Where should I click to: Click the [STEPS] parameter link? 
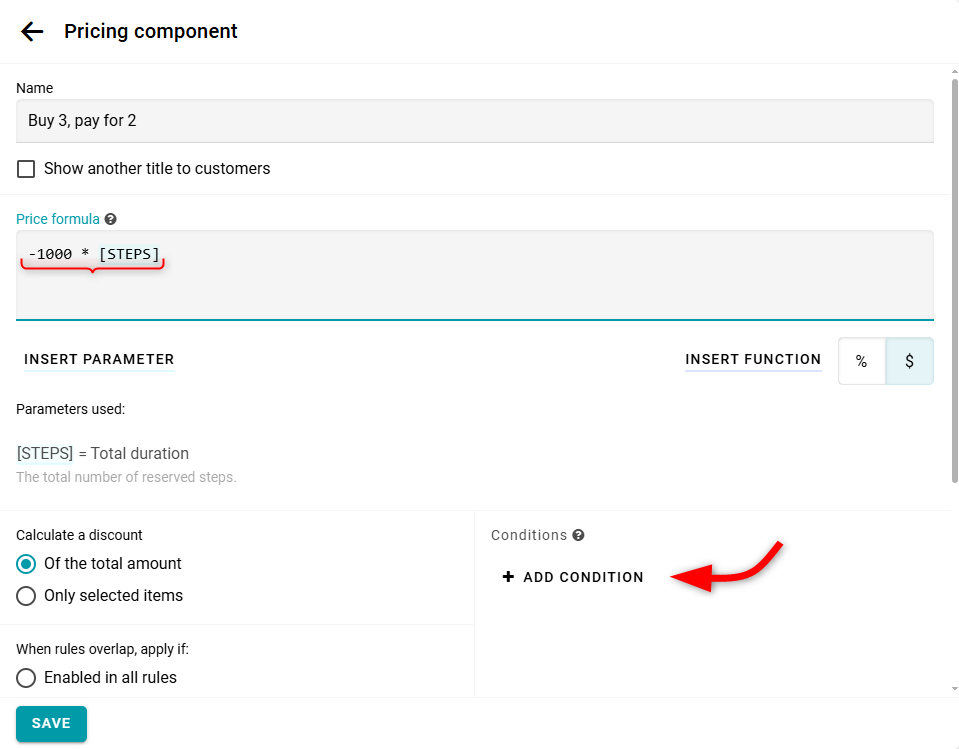[x=45, y=453]
